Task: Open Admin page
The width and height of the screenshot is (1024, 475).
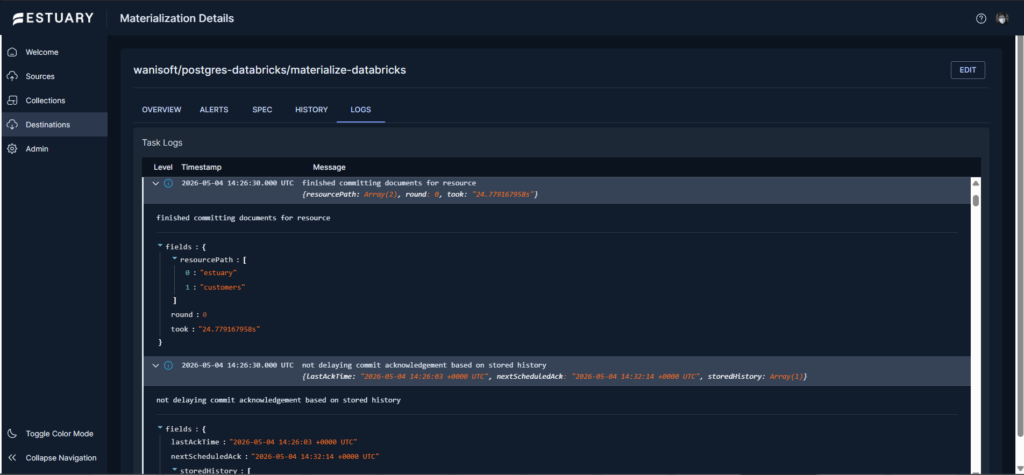Action: coord(37,149)
